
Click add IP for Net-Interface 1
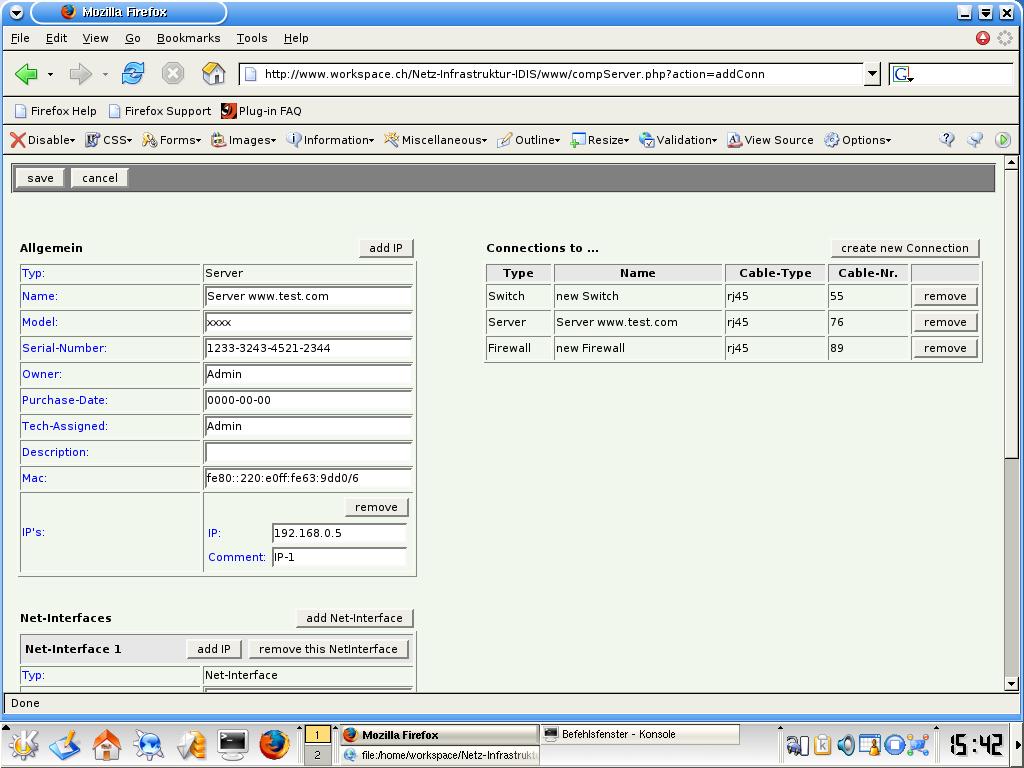tap(214, 649)
